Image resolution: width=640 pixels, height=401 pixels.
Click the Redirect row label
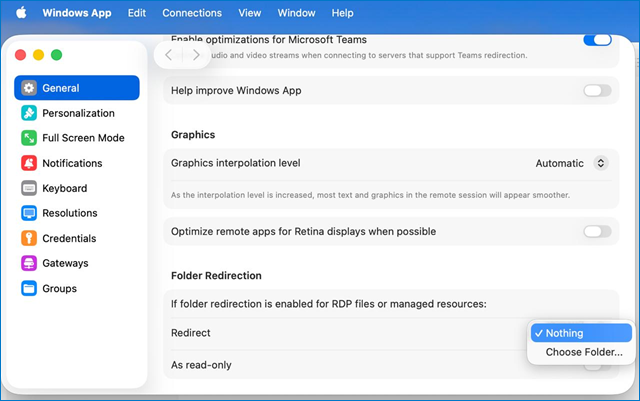tap(191, 333)
